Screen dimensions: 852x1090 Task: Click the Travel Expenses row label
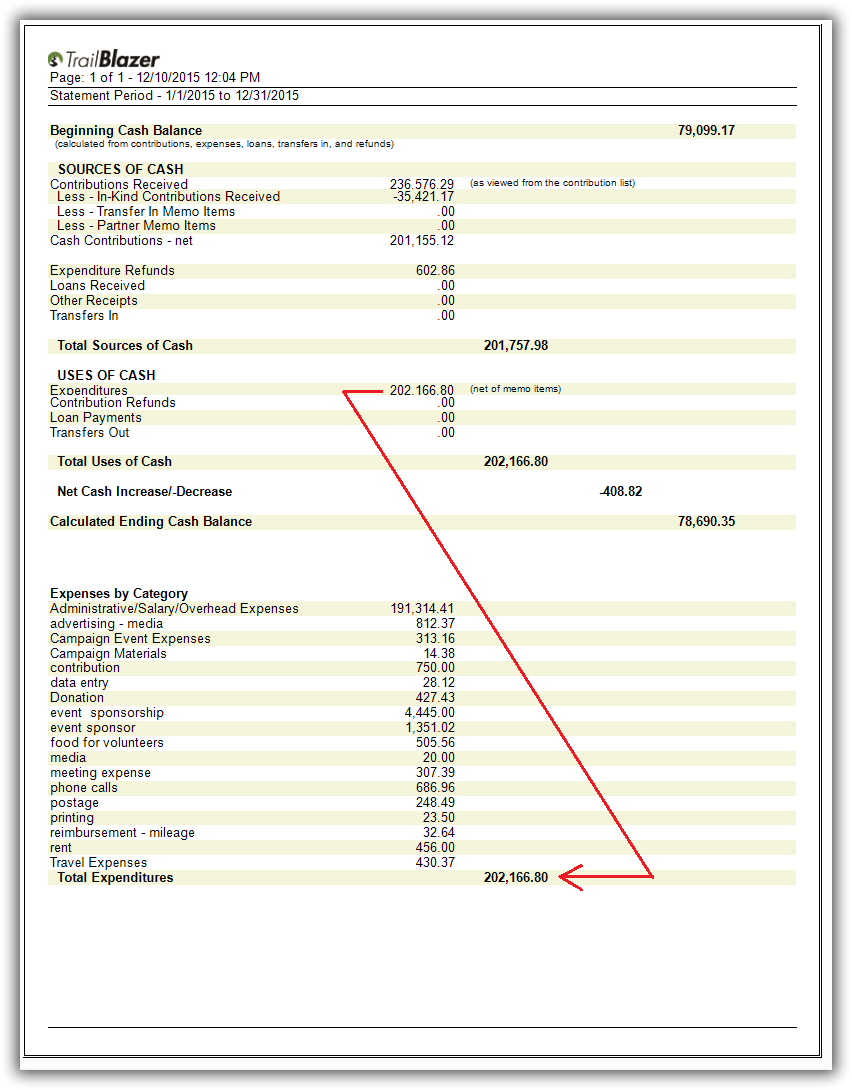[98, 863]
